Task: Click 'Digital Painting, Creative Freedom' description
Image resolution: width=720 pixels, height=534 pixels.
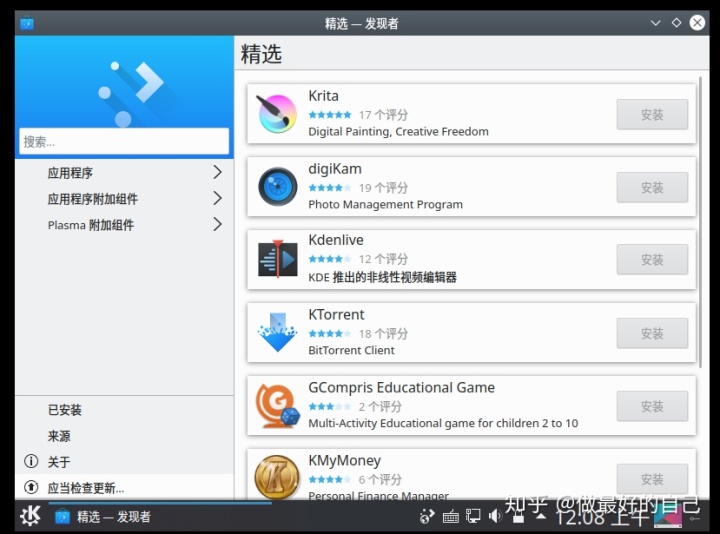Action: coord(398,132)
